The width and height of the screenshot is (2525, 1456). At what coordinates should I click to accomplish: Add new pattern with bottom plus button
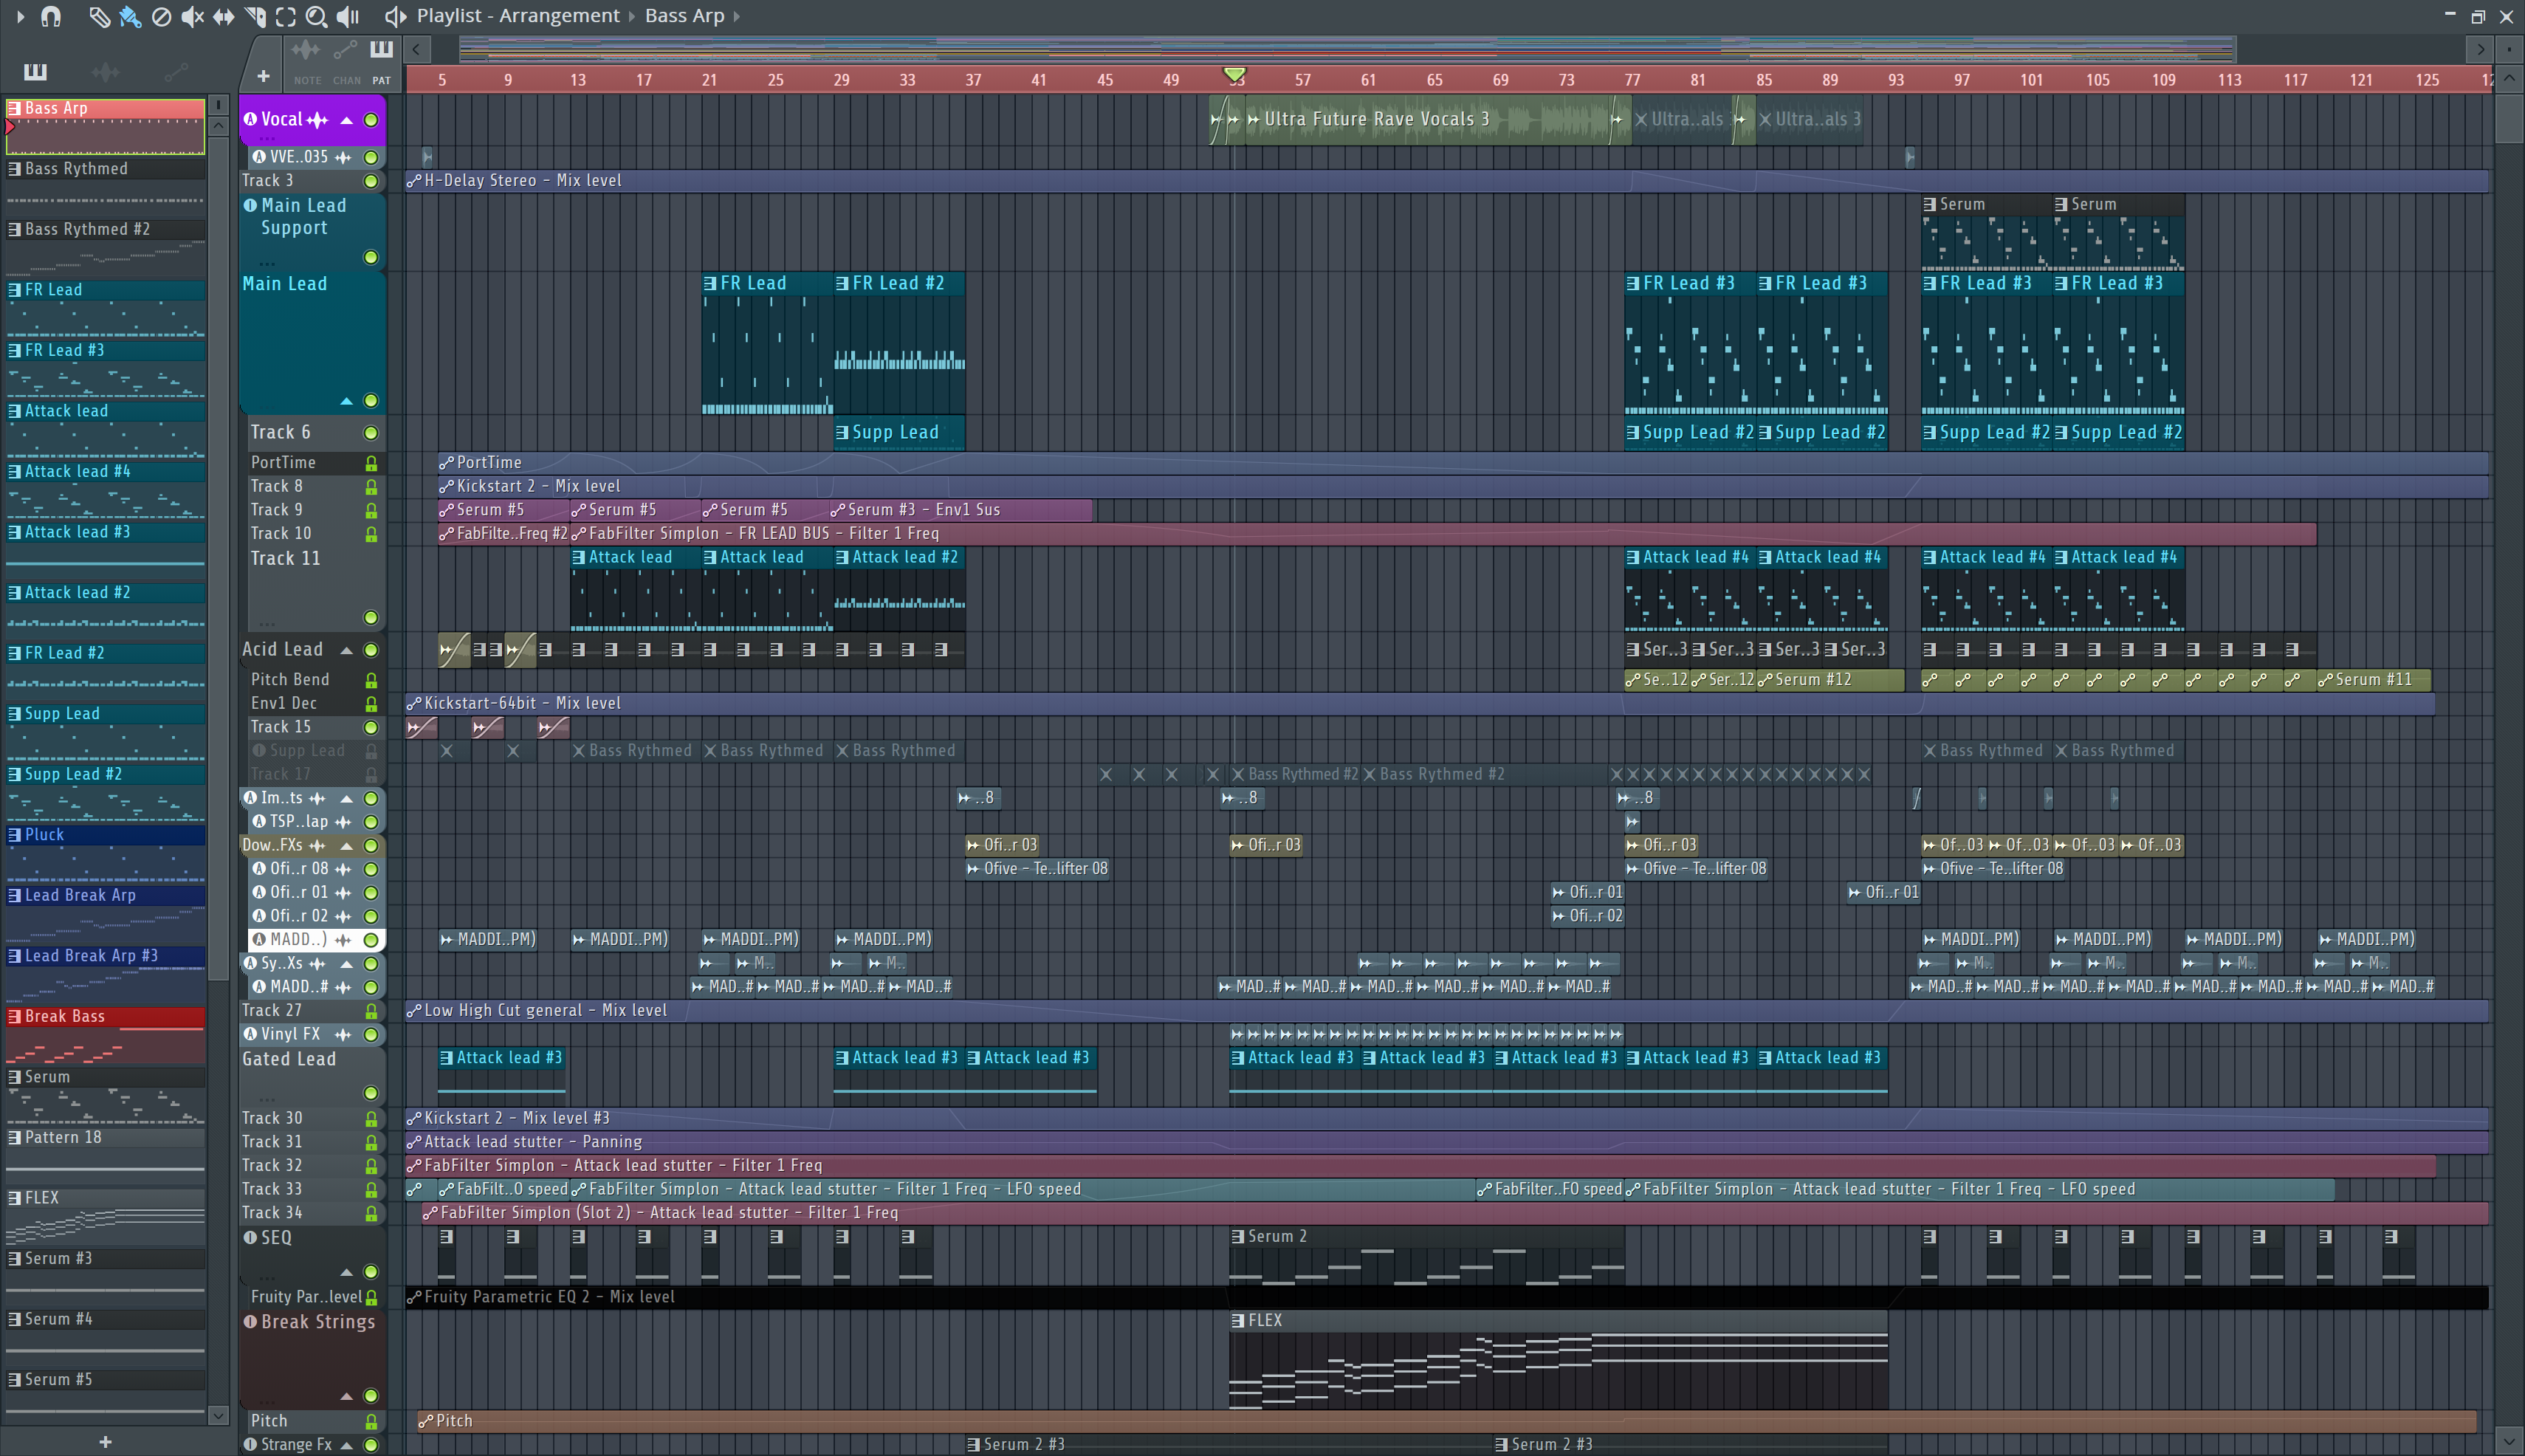(x=105, y=1441)
